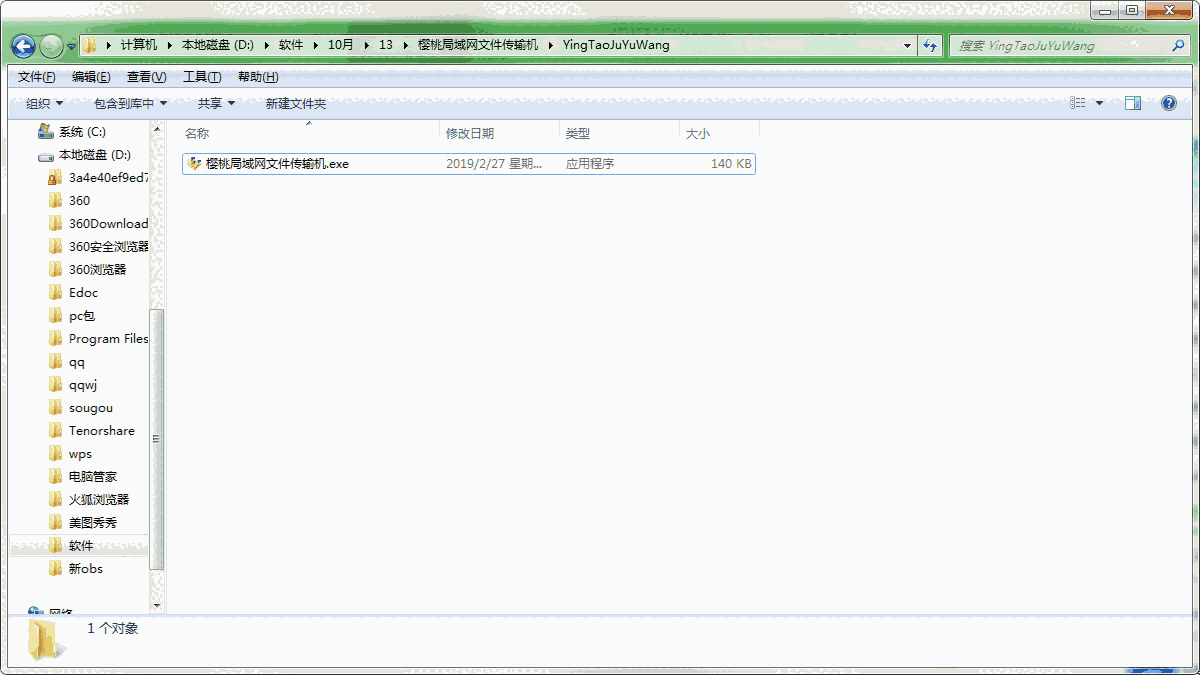Open the 文件(F) menu
This screenshot has width=1200, height=675.
(x=36, y=77)
